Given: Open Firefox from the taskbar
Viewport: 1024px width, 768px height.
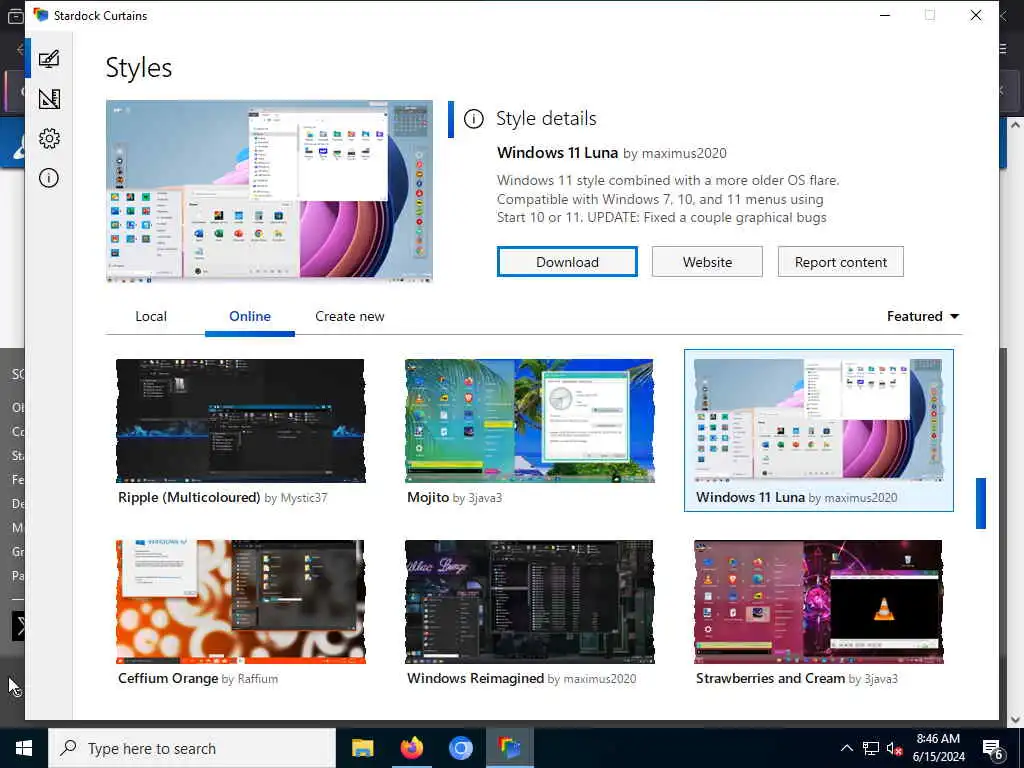Looking at the screenshot, I should tap(411, 748).
